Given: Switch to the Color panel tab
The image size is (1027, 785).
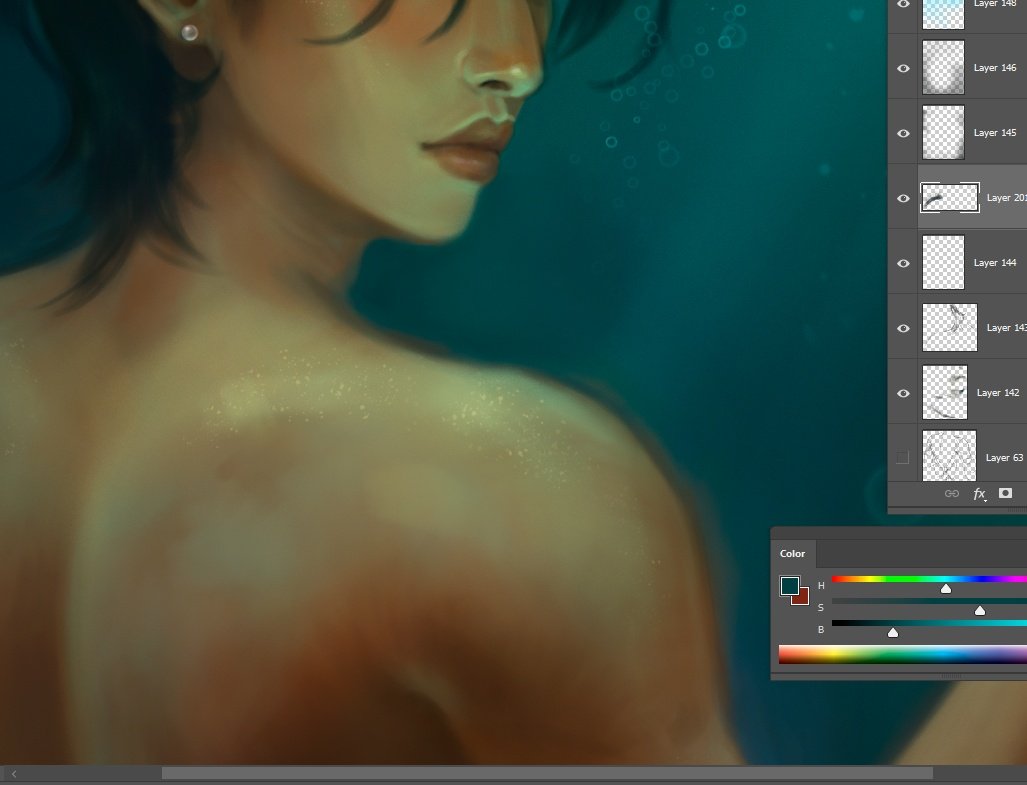Looking at the screenshot, I should coord(793,554).
